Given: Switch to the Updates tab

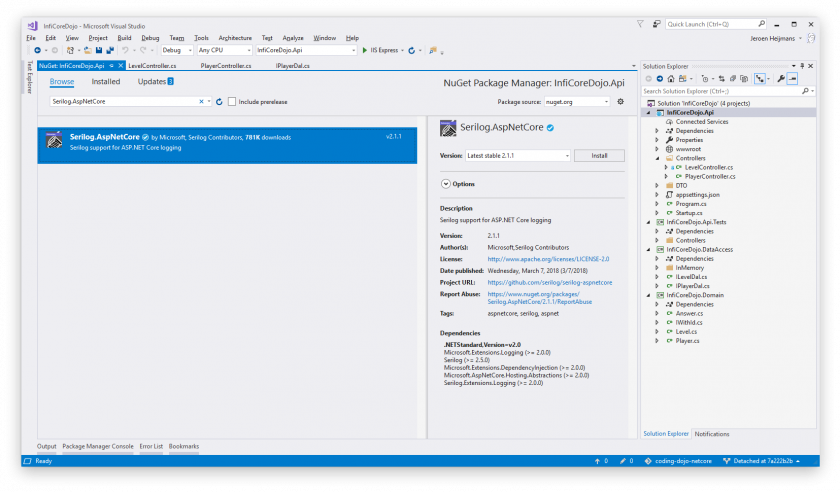Looking at the screenshot, I should pyautogui.click(x=155, y=82).
